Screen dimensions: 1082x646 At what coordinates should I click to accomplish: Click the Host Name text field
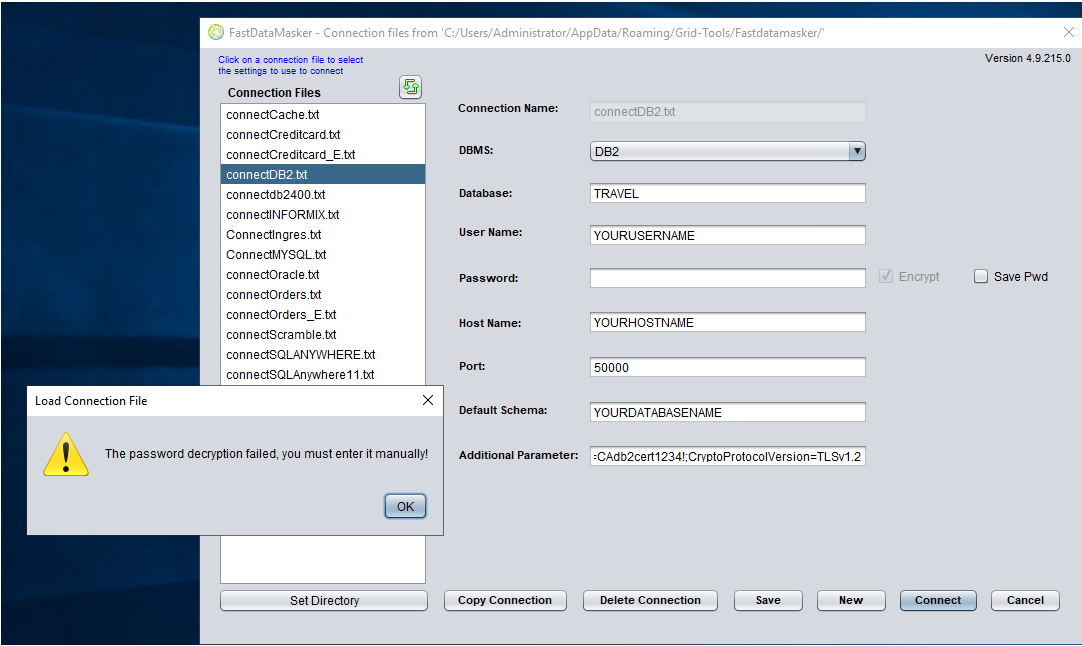click(x=727, y=323)
